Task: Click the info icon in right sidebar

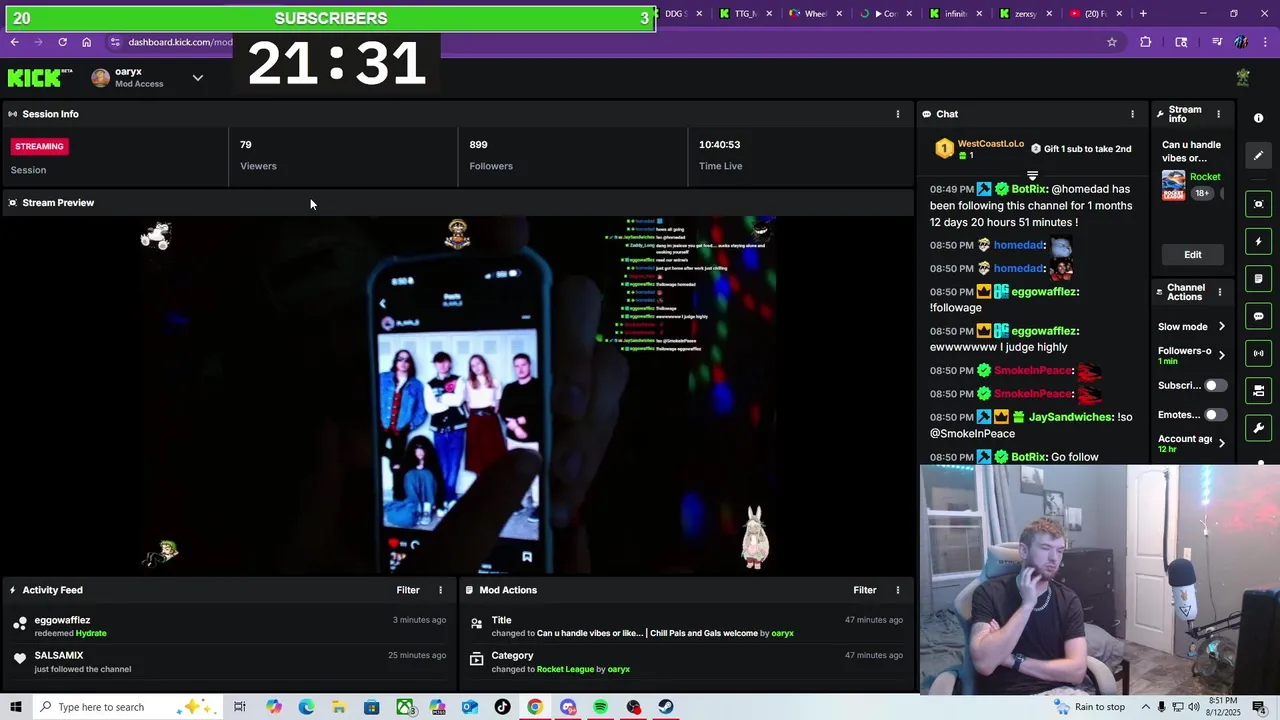Action: 1258,118
